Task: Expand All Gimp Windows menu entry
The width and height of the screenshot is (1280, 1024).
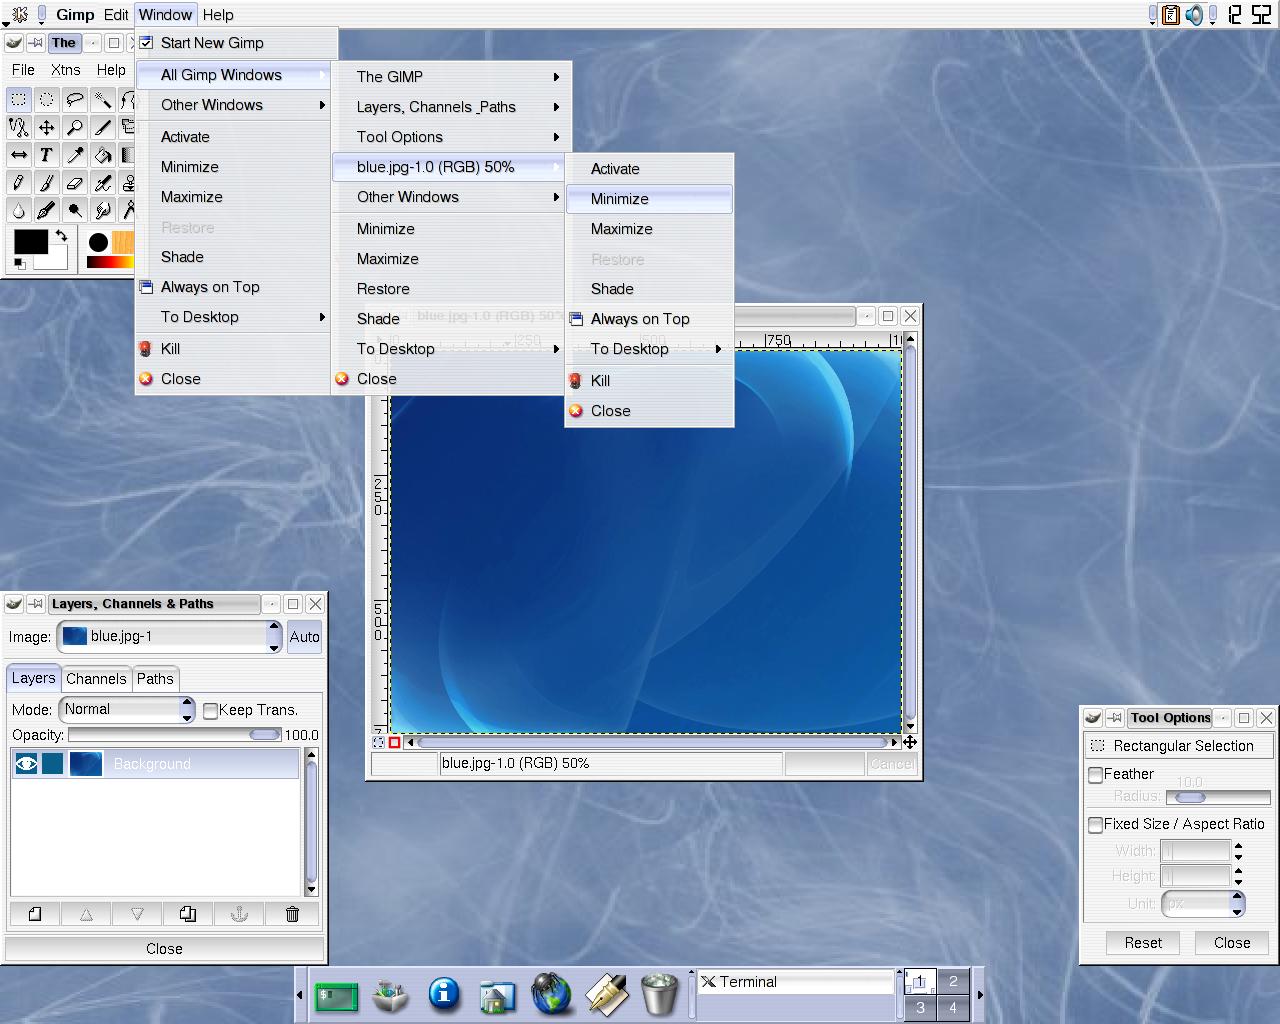Action: [233, 75]
